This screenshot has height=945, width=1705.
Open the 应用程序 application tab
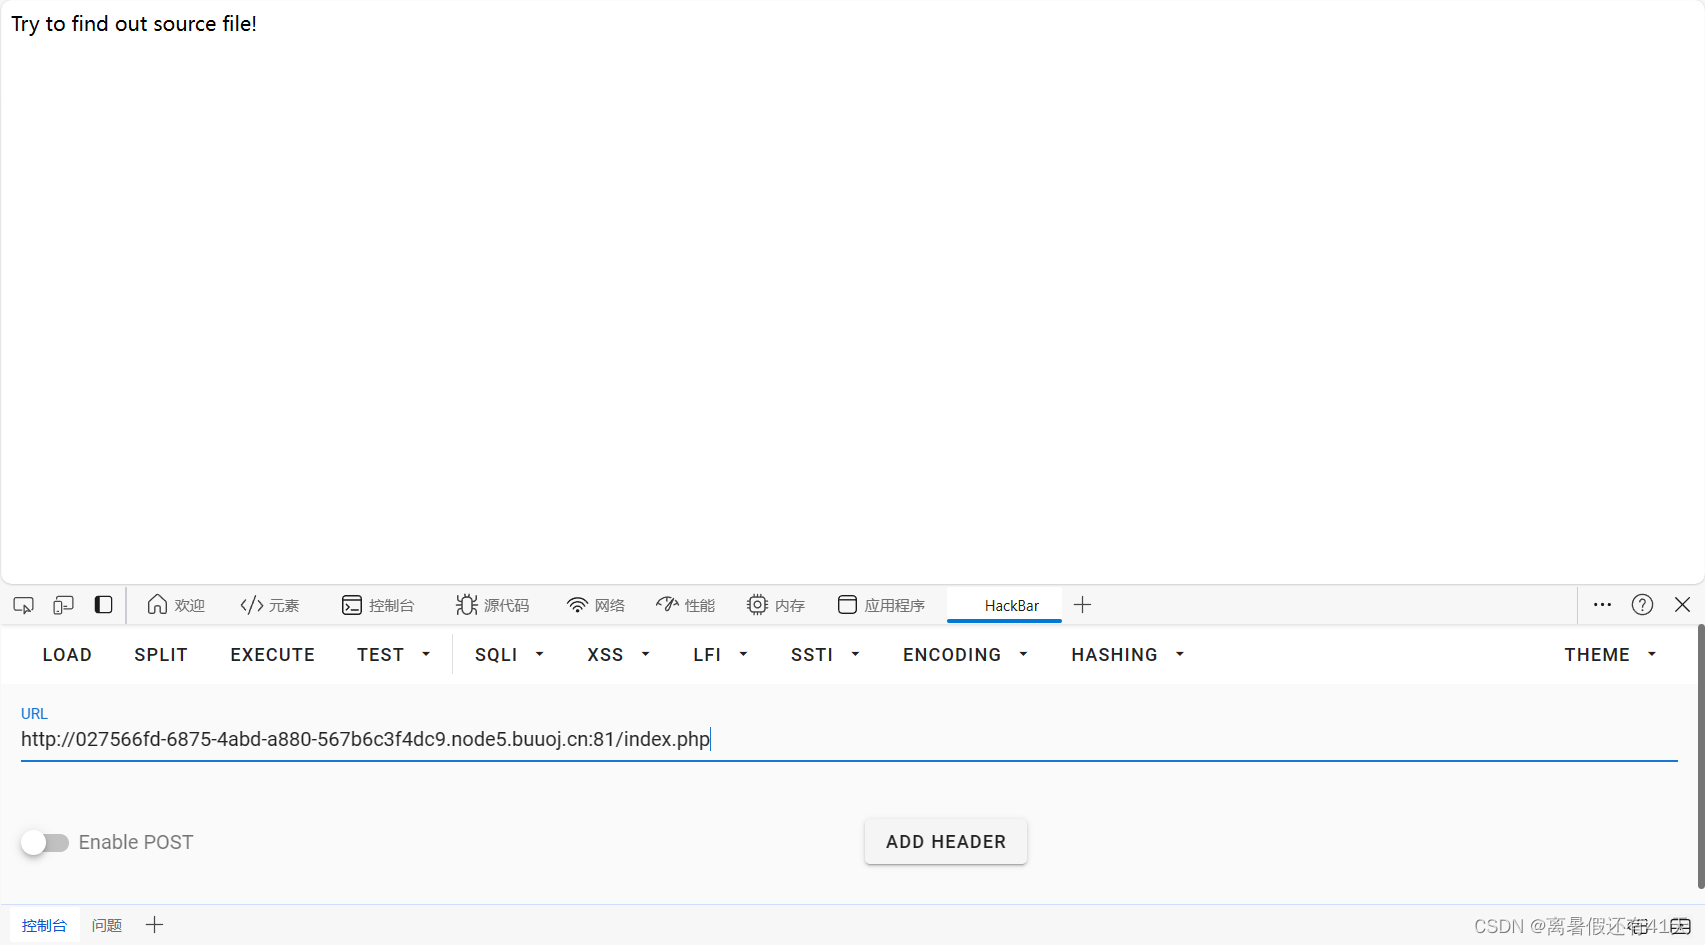[x=882, y=605]
